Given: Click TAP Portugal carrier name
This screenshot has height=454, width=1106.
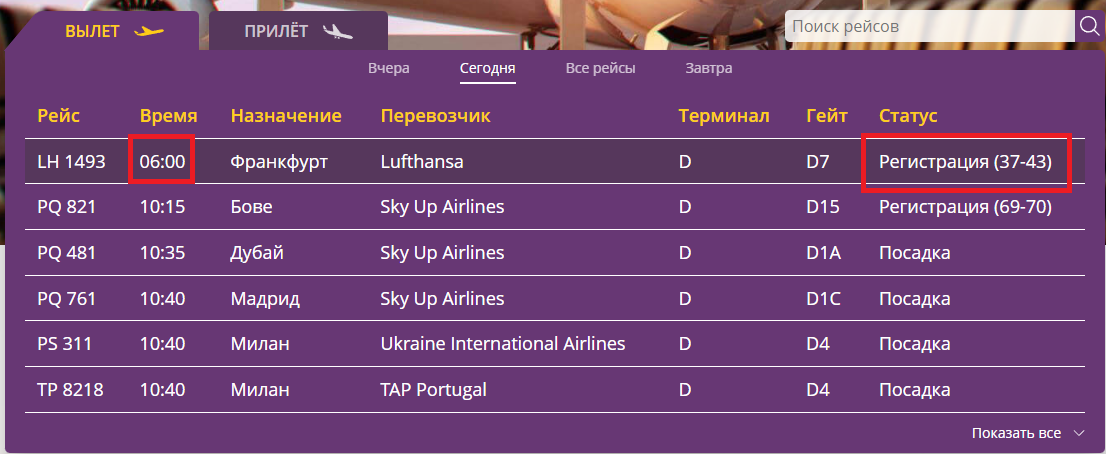Looking at the screenshot, I should 434,390.
